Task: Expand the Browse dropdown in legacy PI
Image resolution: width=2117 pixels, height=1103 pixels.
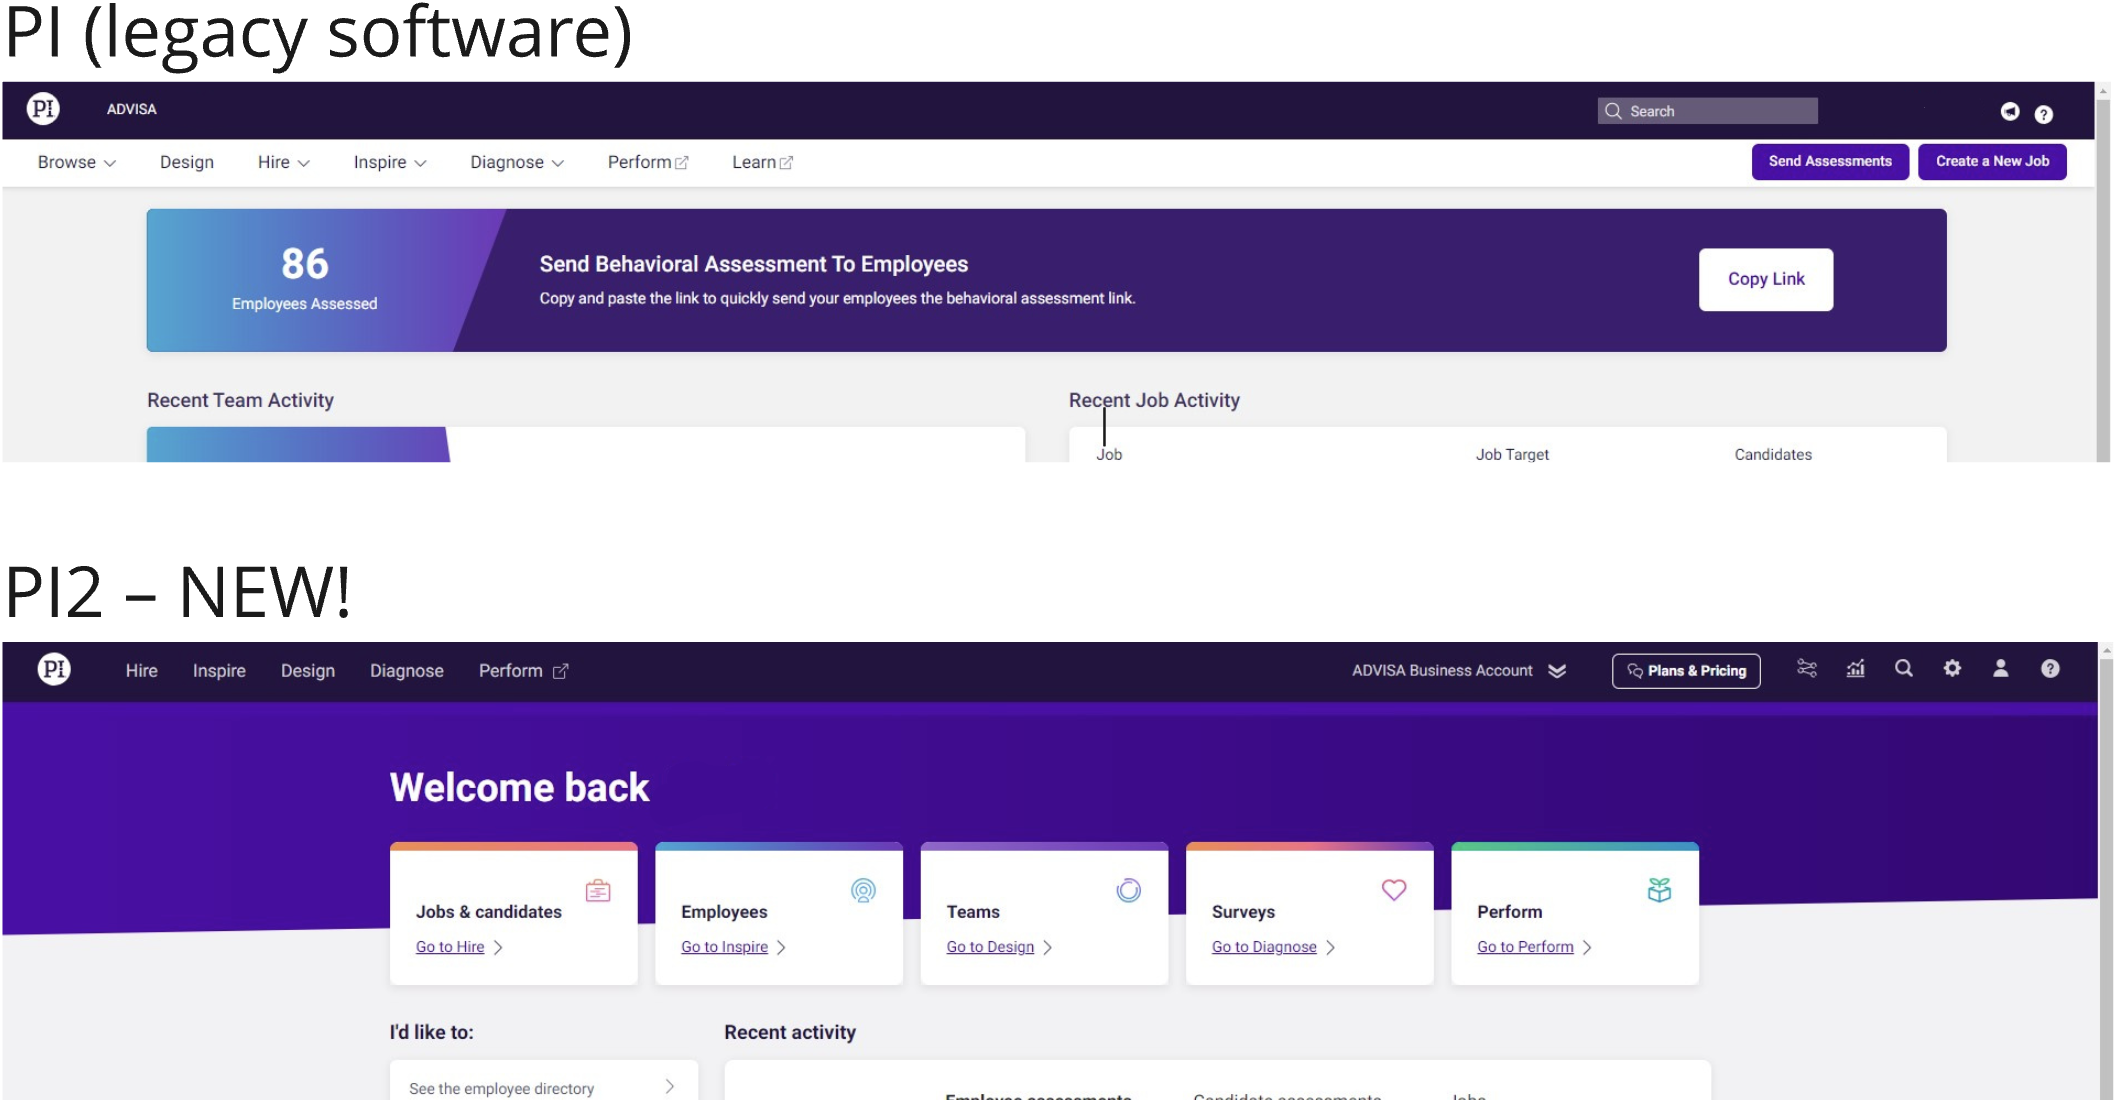Action: click(75, 161)
